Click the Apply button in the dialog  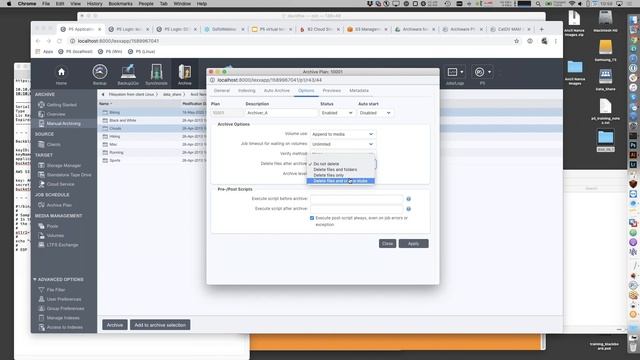[x=413, y=244]
